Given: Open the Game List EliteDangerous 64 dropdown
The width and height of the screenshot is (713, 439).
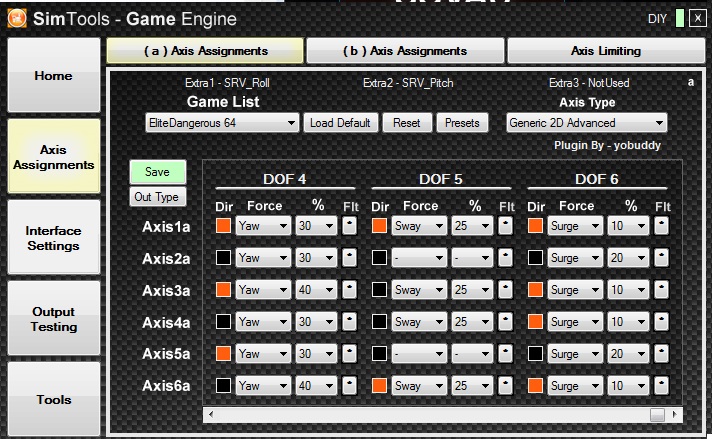Looking at the screenshot, I should point(222,123).
